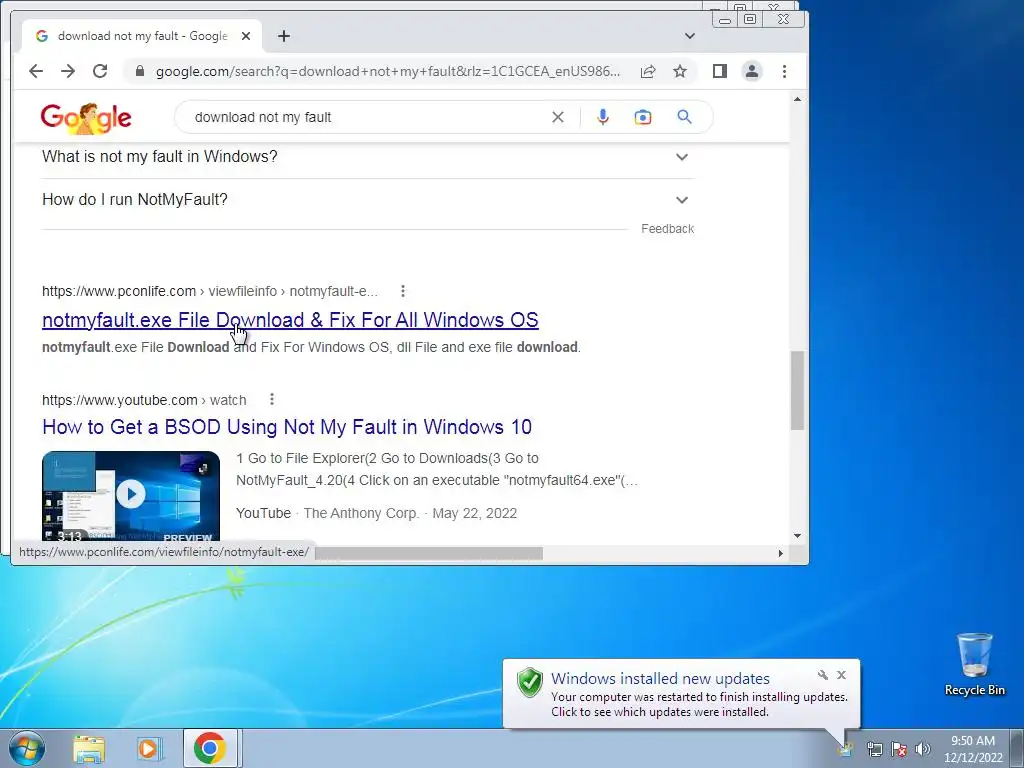Image resolution: width=1024 pixels, height=768 pixels.
Task: Click the Chrome taskbar button
Action: 210,748
